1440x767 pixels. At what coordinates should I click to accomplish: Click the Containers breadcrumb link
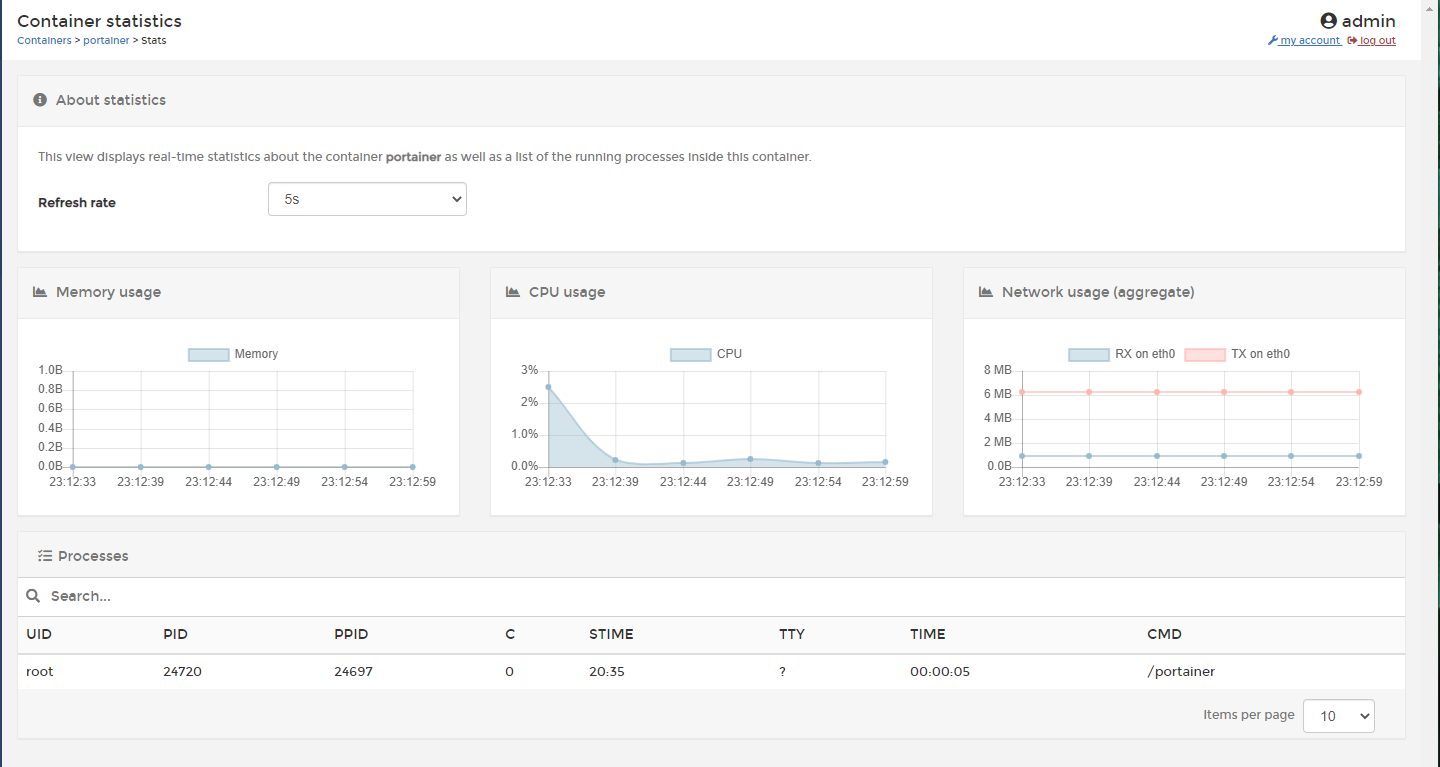pyautogui.click(x=44, y=40)
